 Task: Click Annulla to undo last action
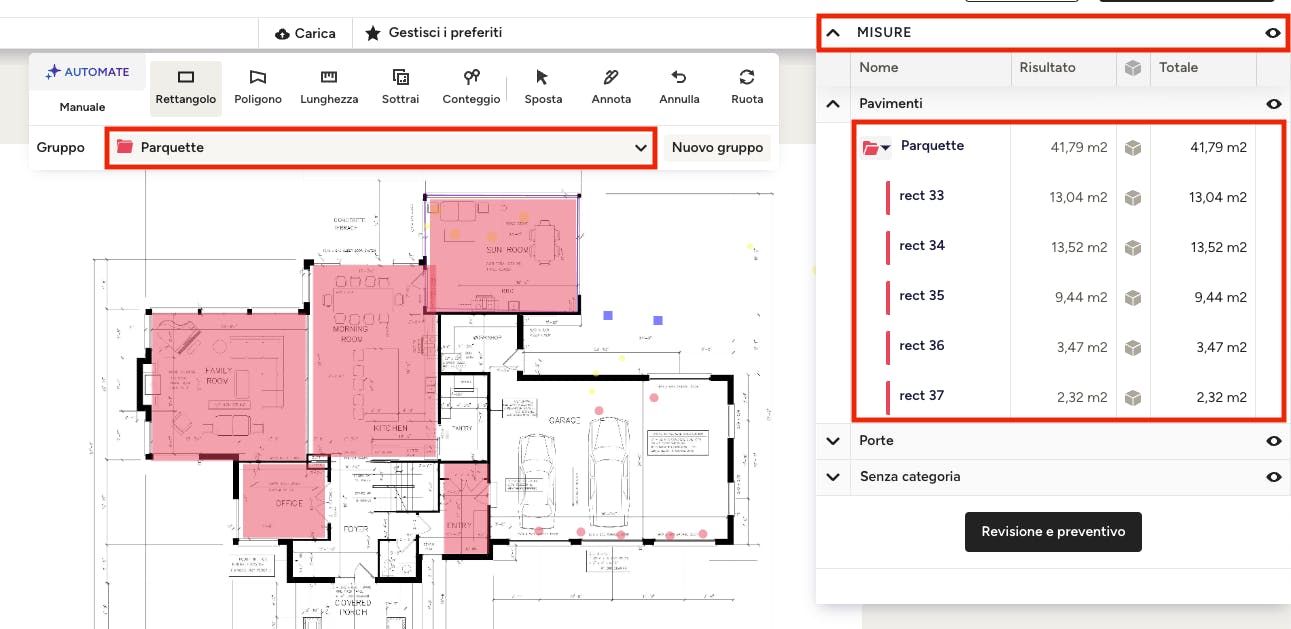point(679,87)
